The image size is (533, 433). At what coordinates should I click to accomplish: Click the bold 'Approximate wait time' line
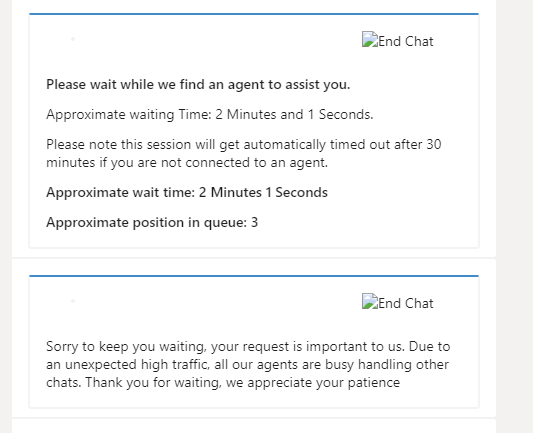point(187,193)
